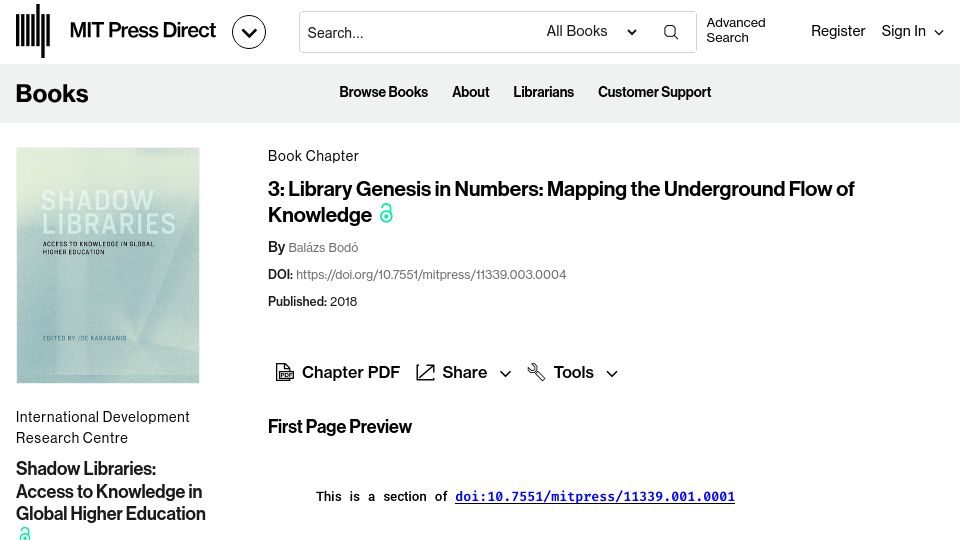Expand the circular site navigation chevron

tap(249, 32)
